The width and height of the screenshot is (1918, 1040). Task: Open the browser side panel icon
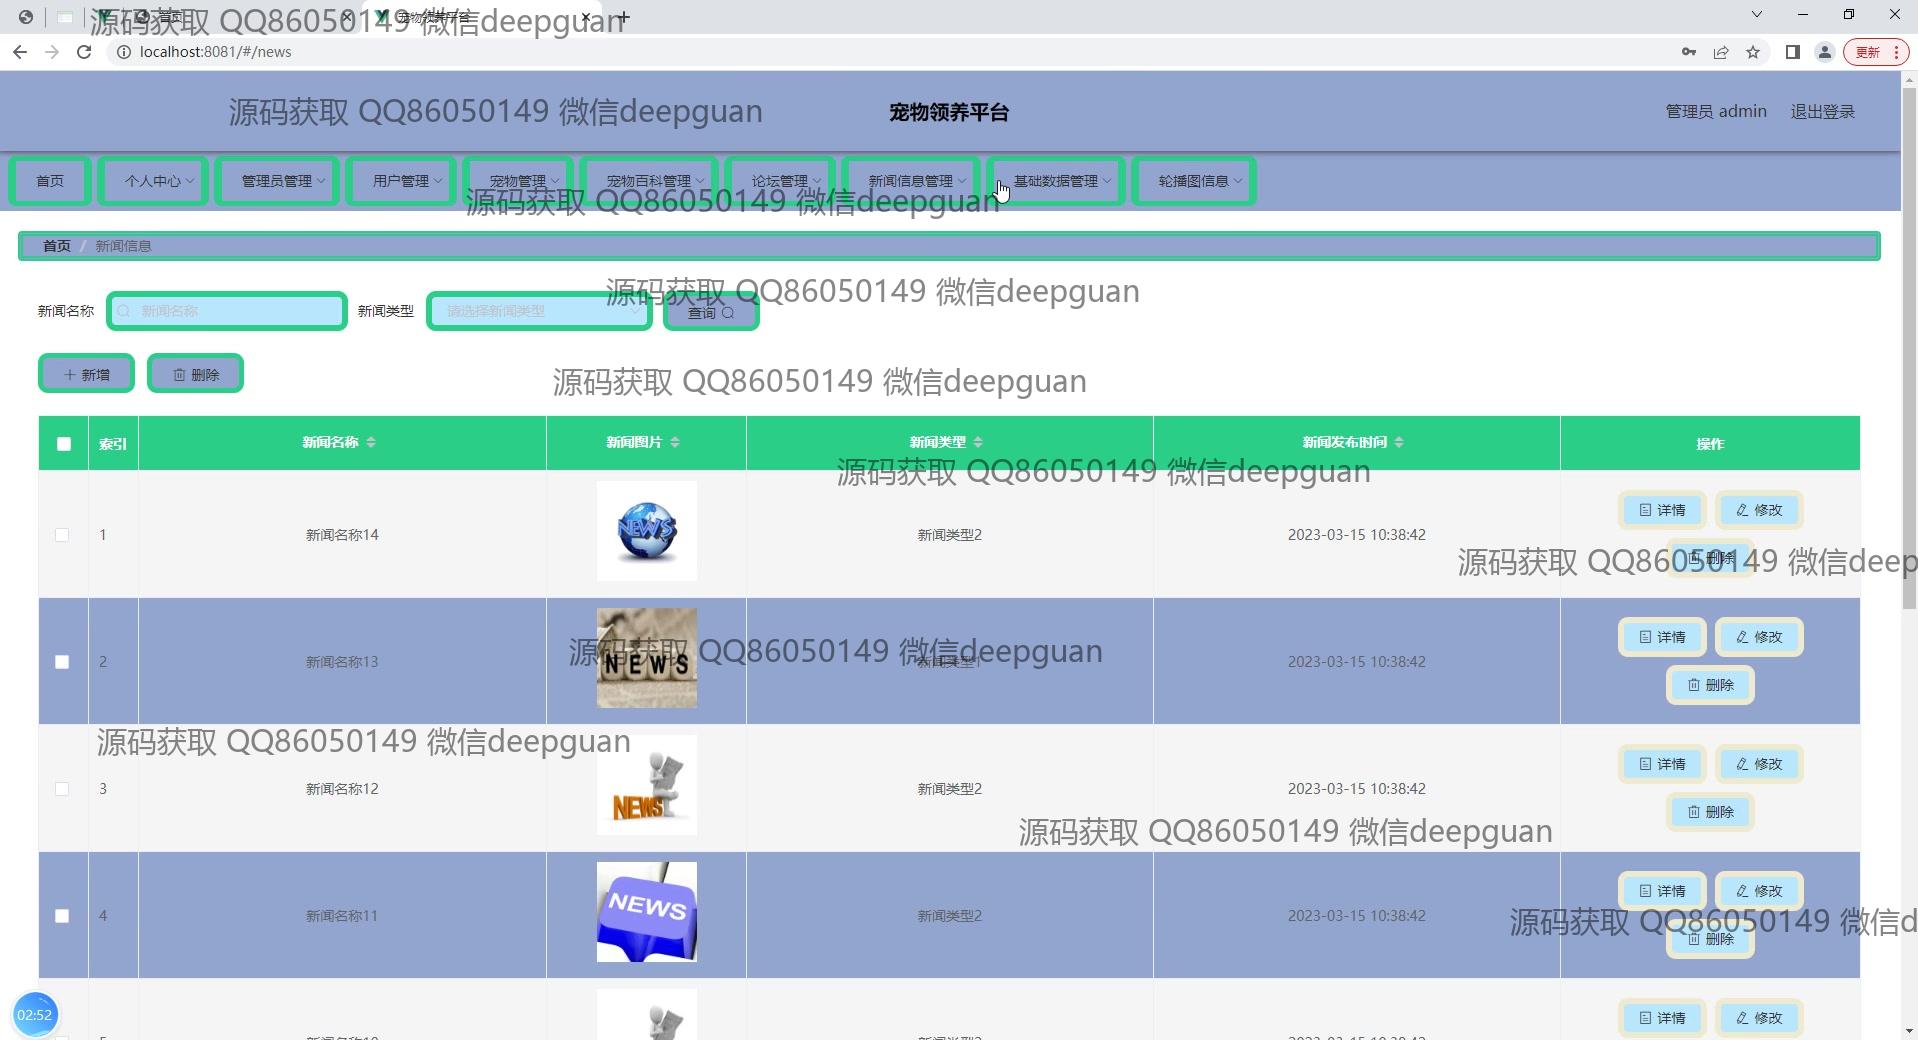click(x=1792, y=52)
